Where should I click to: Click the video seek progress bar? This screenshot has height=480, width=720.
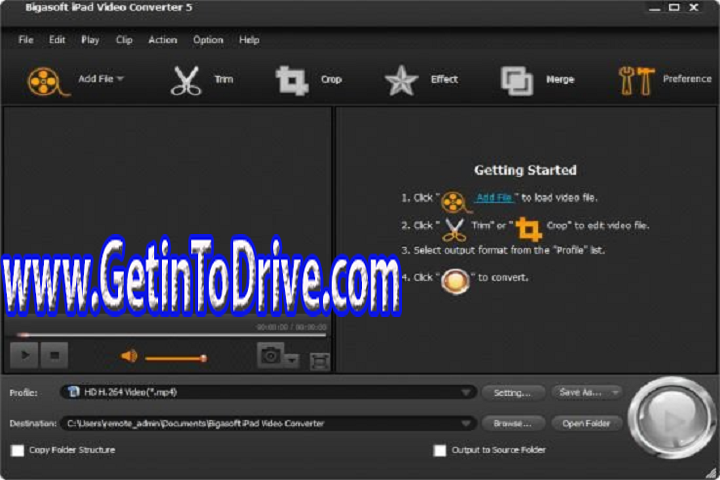170,335
